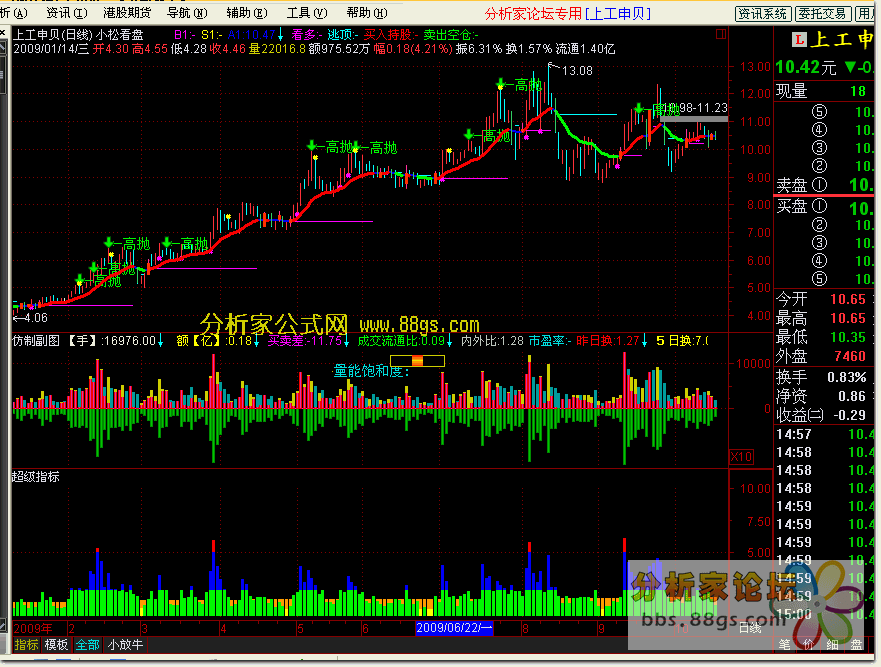Click the 今开 10.65 row
This screenshot has height=667, width=881.
click(821, 299)
